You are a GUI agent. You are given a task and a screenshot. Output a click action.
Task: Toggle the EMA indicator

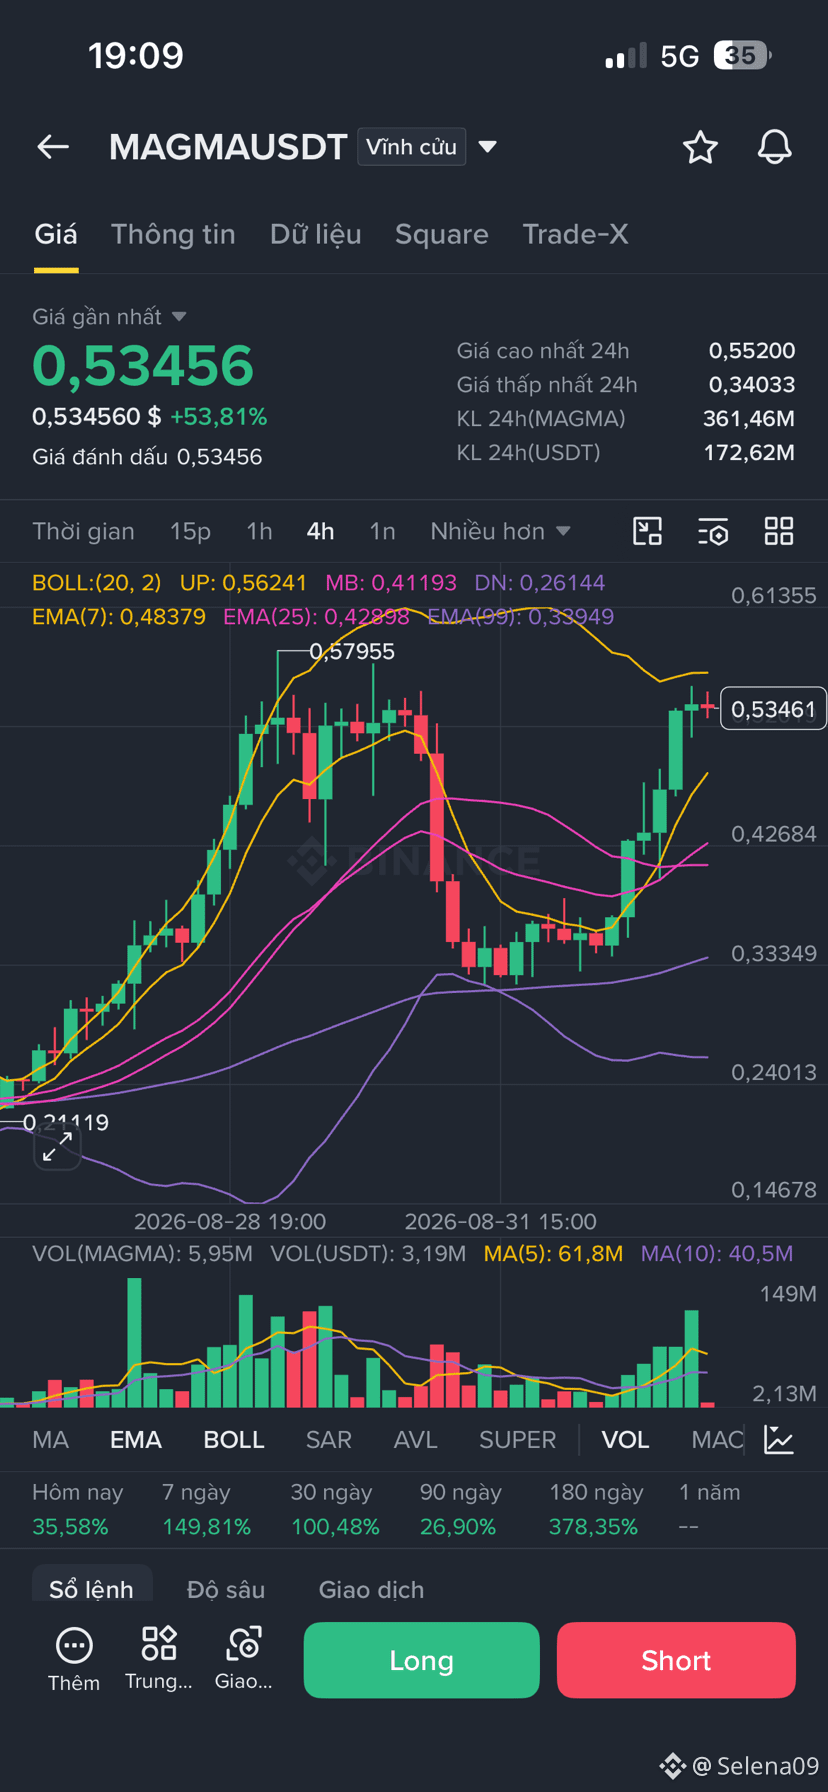(x=136, y=1440)
